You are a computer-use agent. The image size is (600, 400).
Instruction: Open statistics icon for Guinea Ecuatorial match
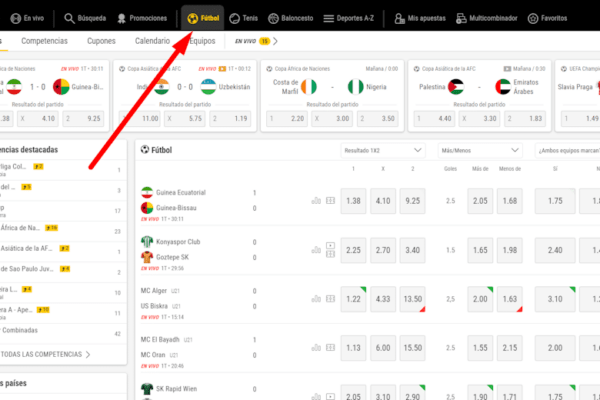pyautogui.click(x=316, y=201)
